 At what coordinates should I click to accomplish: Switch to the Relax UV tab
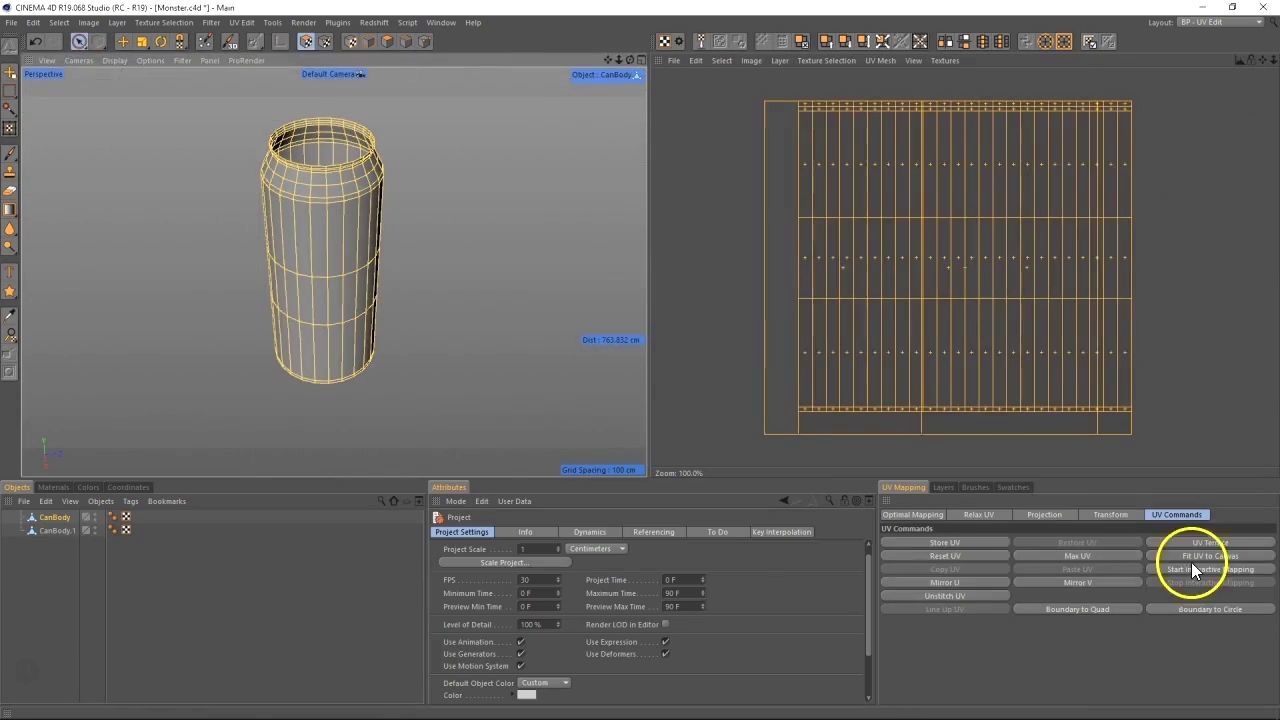[978, 515]
